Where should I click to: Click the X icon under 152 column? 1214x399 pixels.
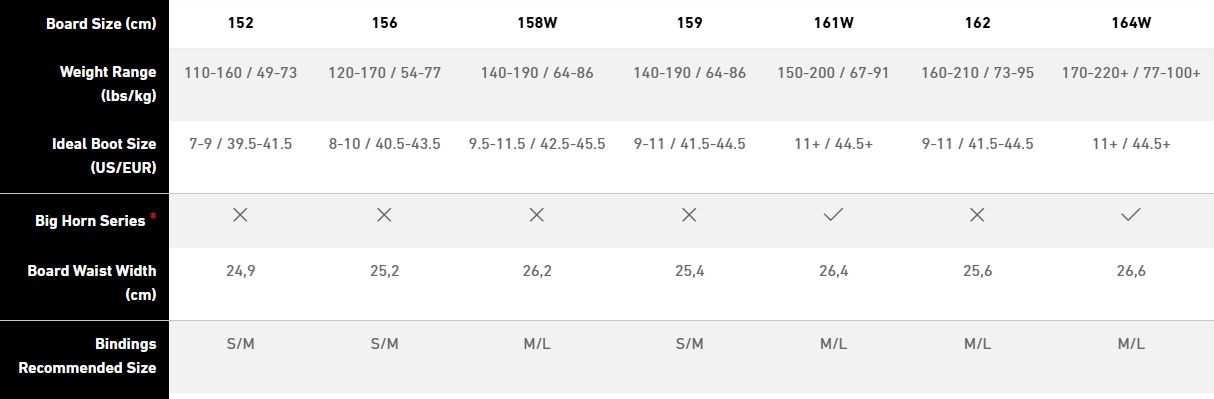[240, 215]
